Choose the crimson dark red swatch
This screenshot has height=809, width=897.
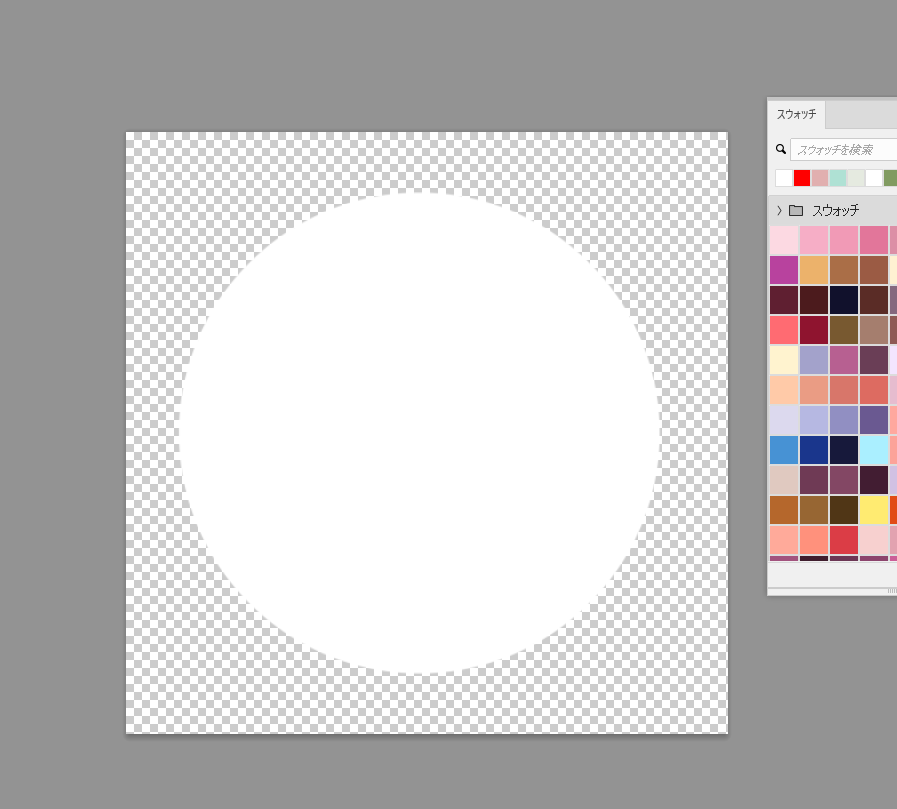[x=814, y=330]
